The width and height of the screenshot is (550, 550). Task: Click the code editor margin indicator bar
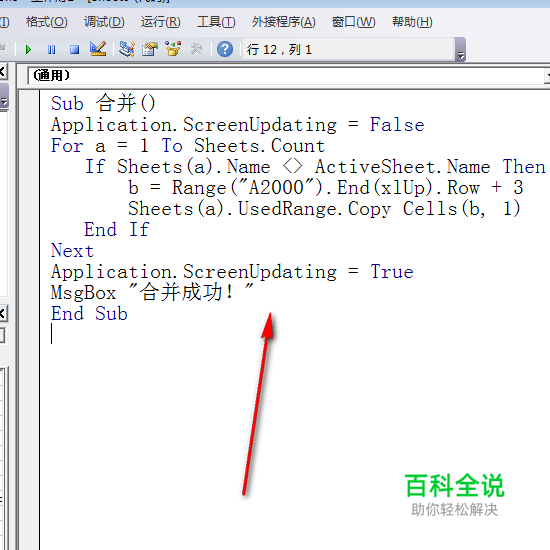pos(30,320)
